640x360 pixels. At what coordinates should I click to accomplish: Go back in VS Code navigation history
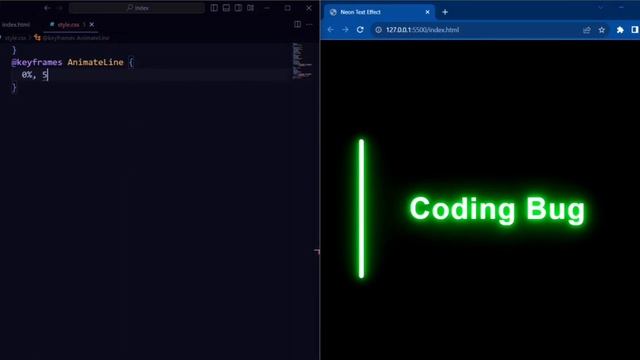47,8
